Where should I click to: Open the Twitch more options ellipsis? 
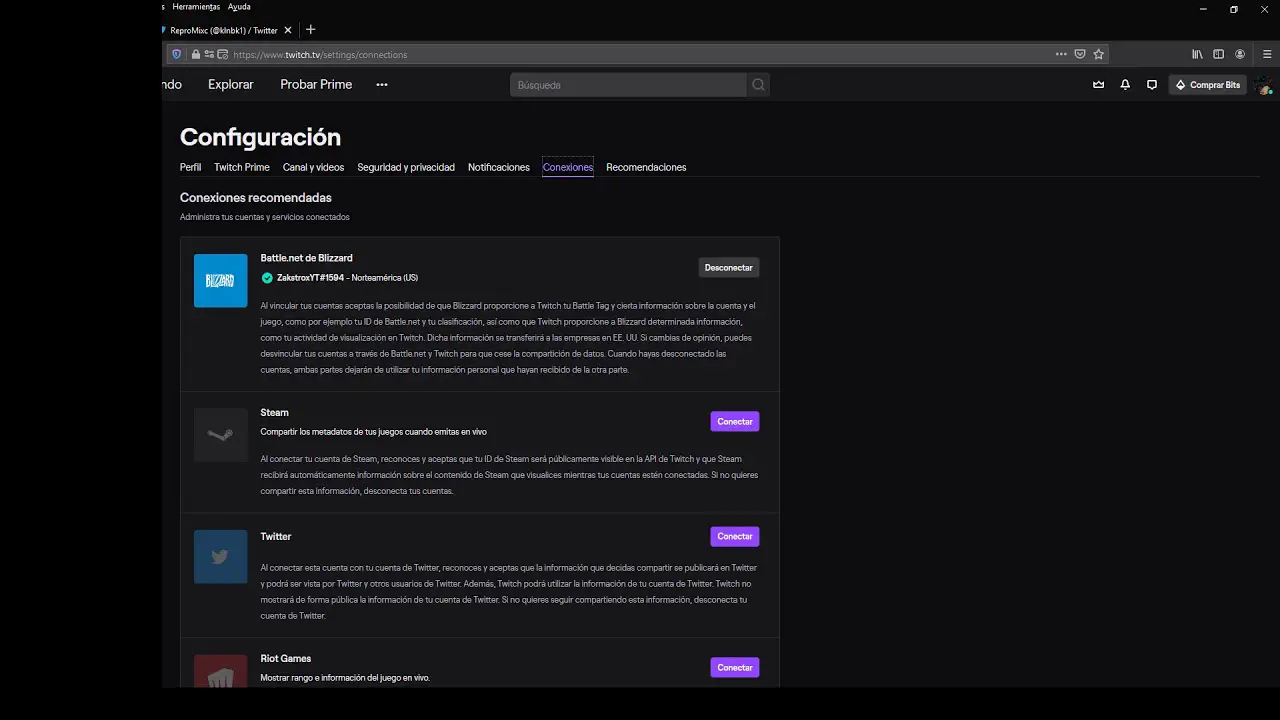(381, 85)
